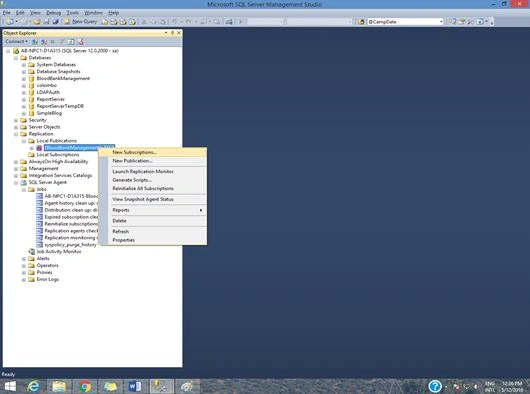
Task: Open Internet Explorer from the taskbar
Action: [33, 386]
